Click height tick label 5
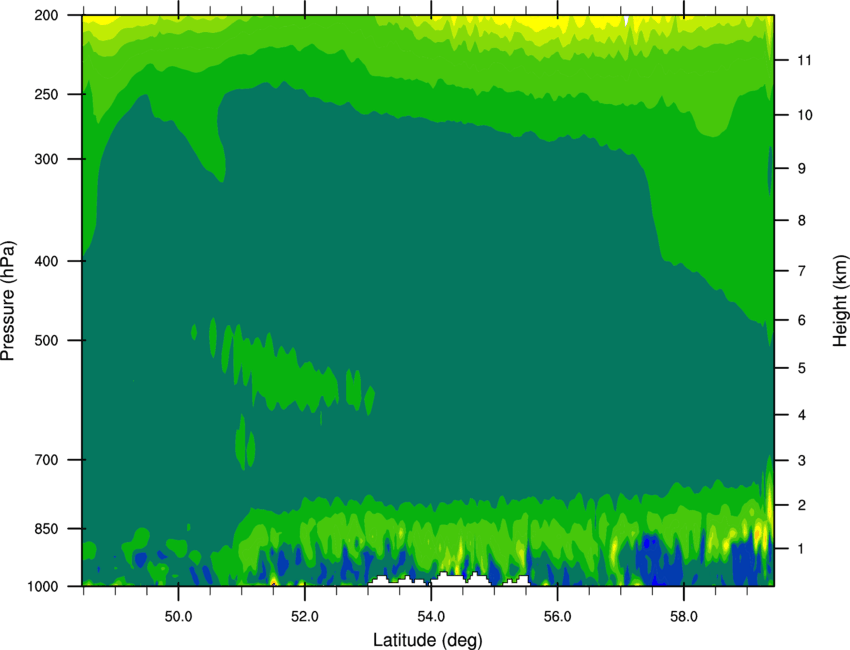Screen dimensions: 850x650 click(x=802, y=368)
